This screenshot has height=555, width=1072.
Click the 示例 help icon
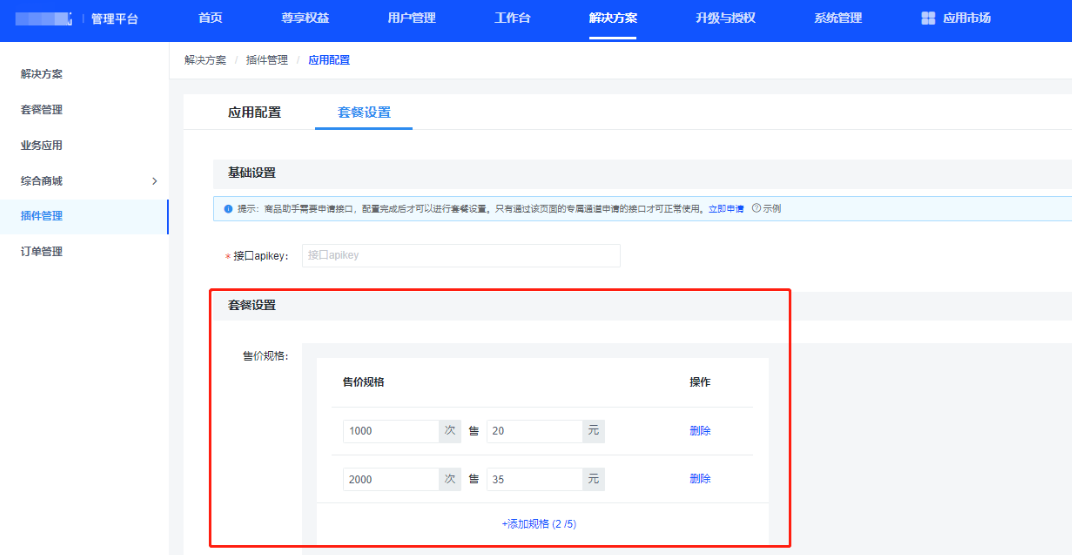756,208
